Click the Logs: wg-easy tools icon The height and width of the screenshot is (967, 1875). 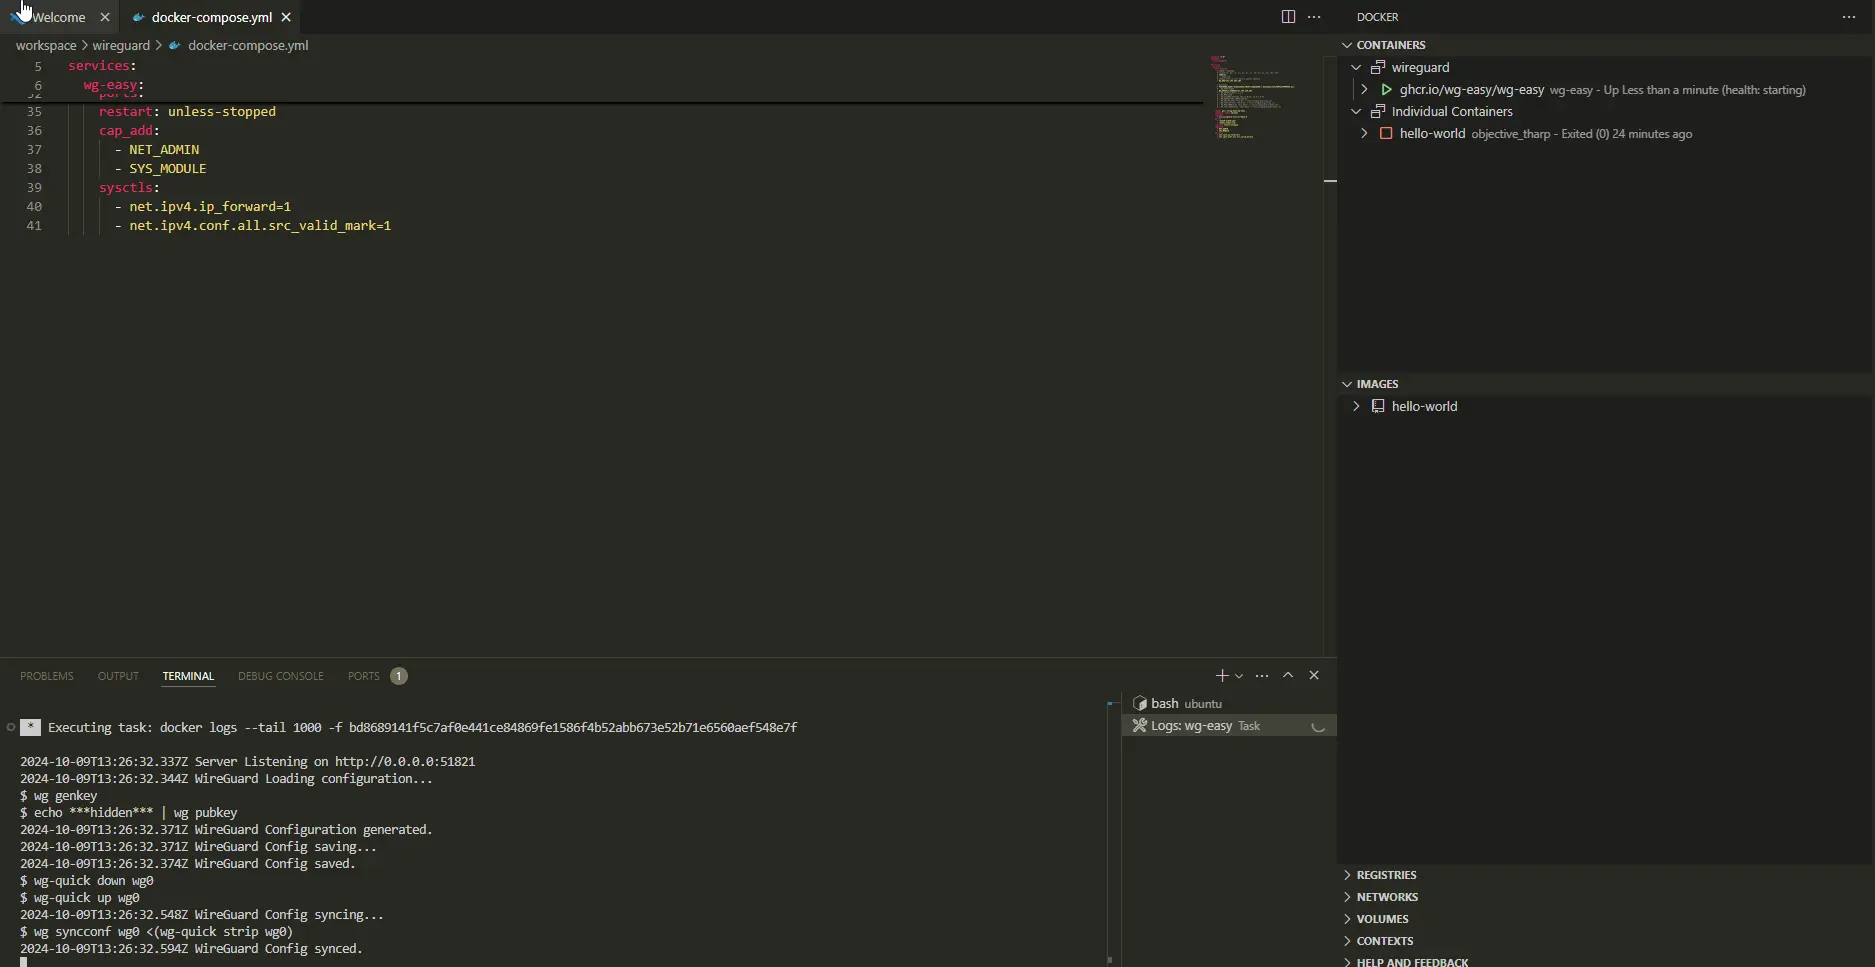(1139, 726)
